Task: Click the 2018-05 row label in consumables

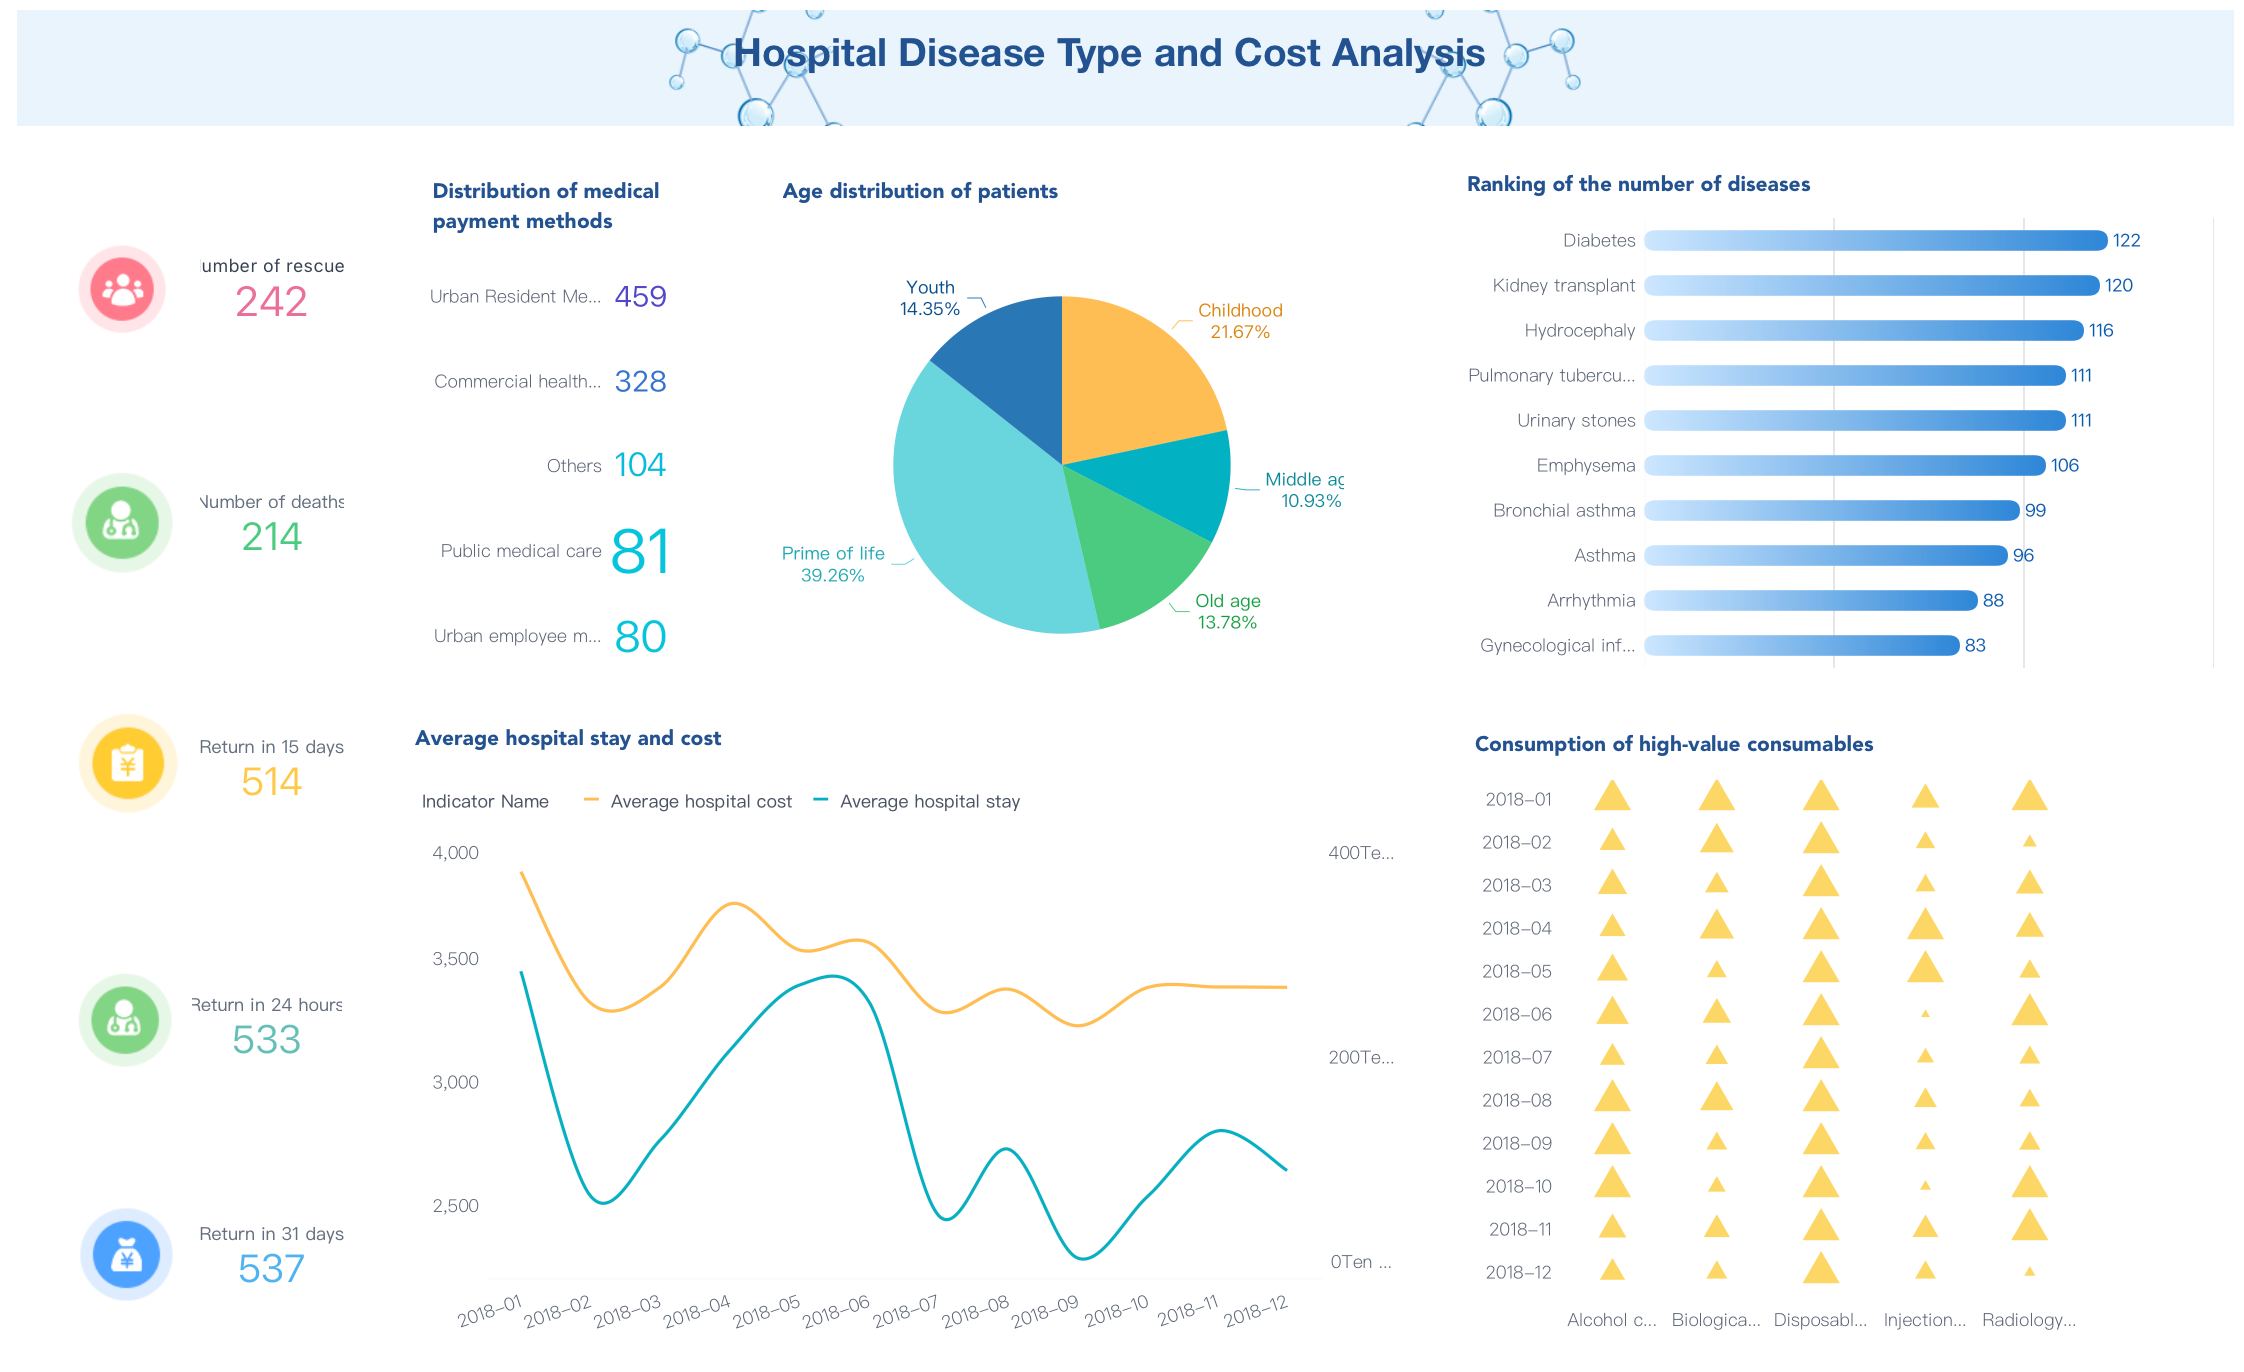Action: pos(1517,971)
